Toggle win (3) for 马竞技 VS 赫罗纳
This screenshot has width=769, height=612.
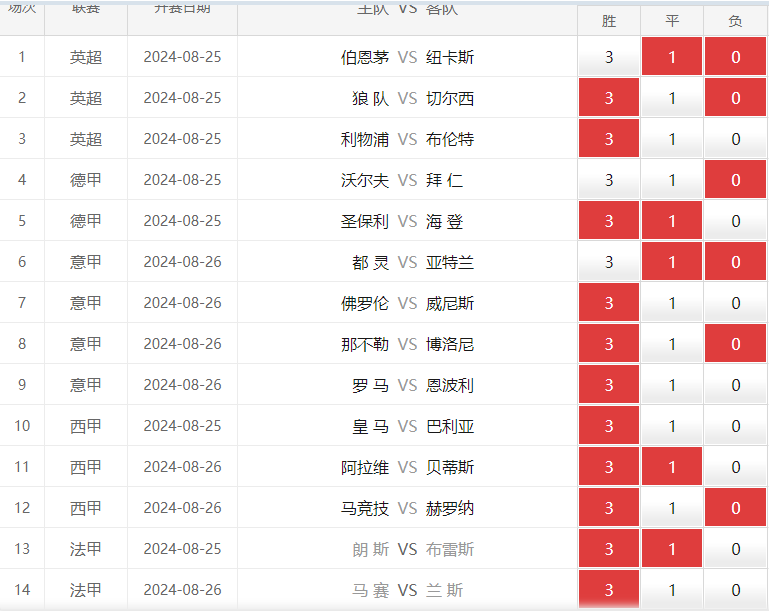(609, 508)
